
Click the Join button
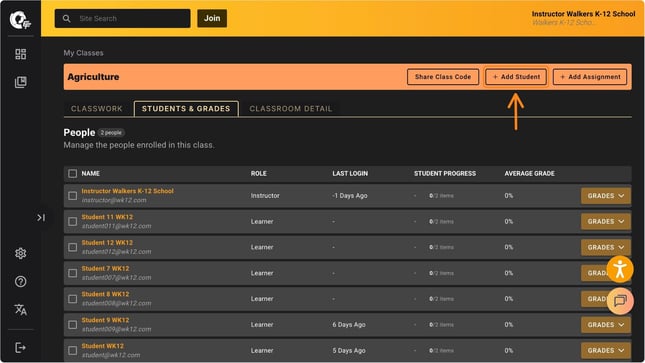pos(212,19)
